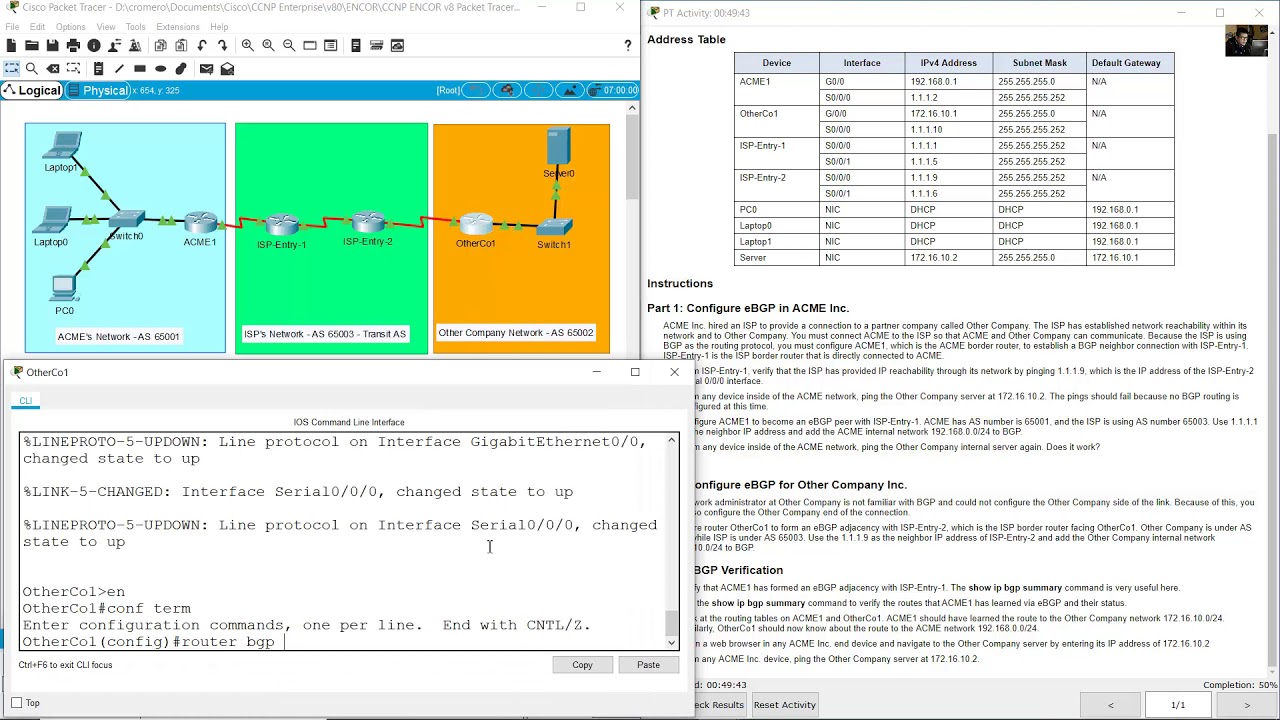Click the New file icon
Viewport: 1280px width, 720px height.
pyautogui.click(x=11, y=45)
